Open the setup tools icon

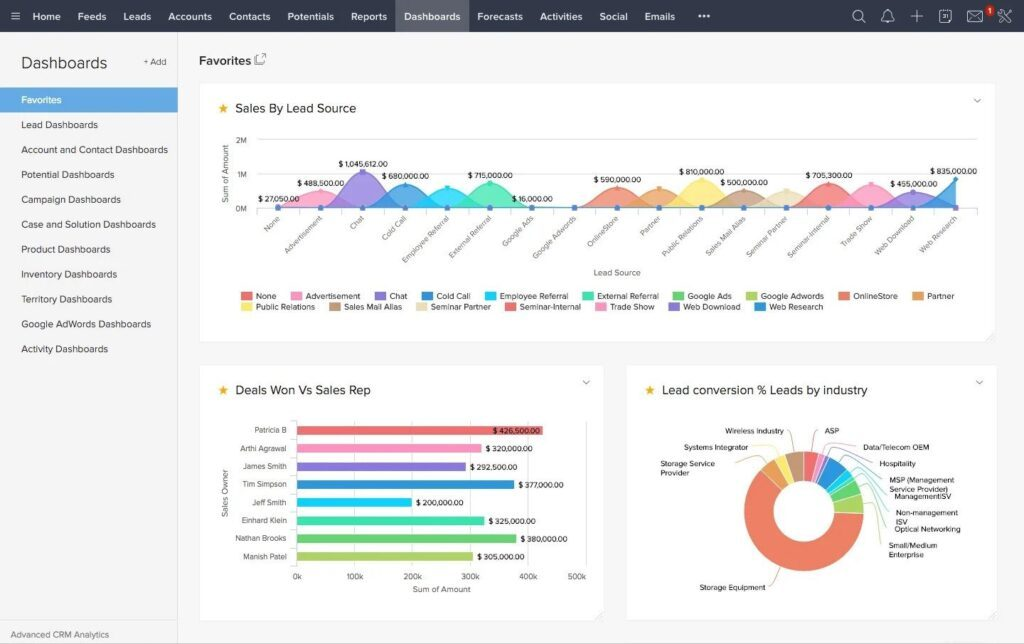(1004, 16)
